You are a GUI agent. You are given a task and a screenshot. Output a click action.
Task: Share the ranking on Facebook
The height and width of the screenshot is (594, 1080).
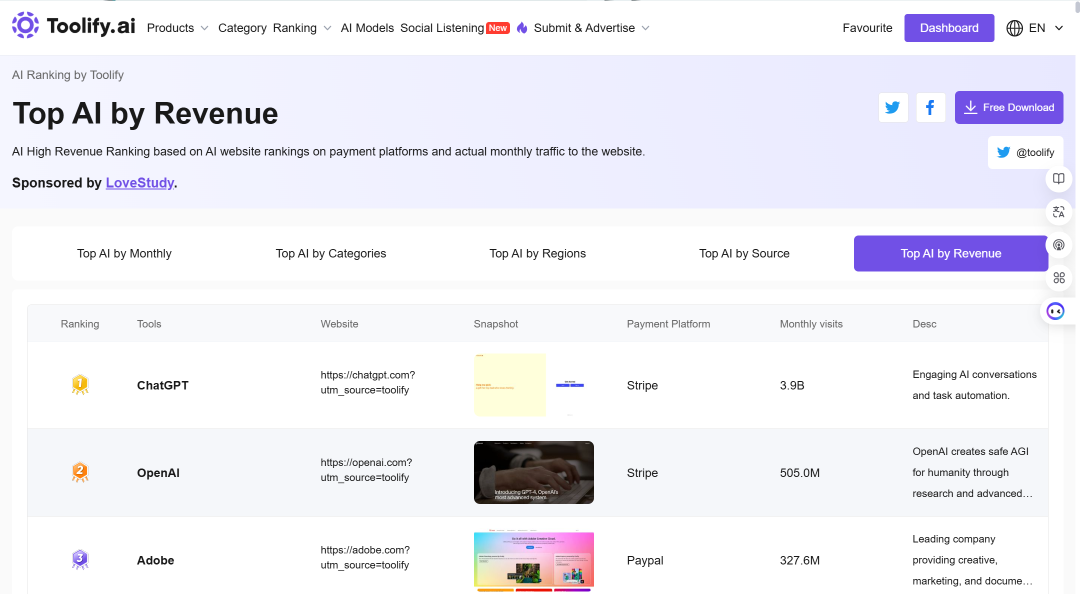point(931,107)
